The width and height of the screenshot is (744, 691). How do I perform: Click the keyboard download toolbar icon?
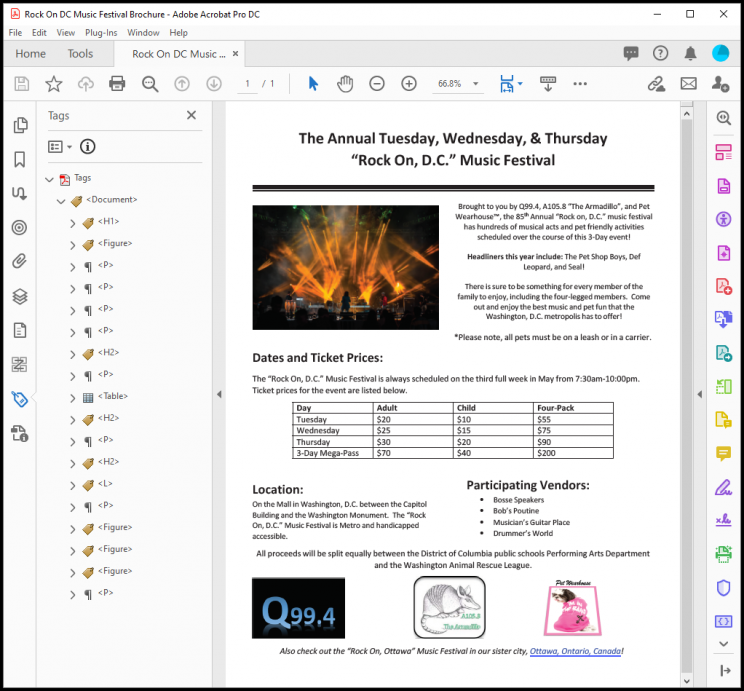548,84
